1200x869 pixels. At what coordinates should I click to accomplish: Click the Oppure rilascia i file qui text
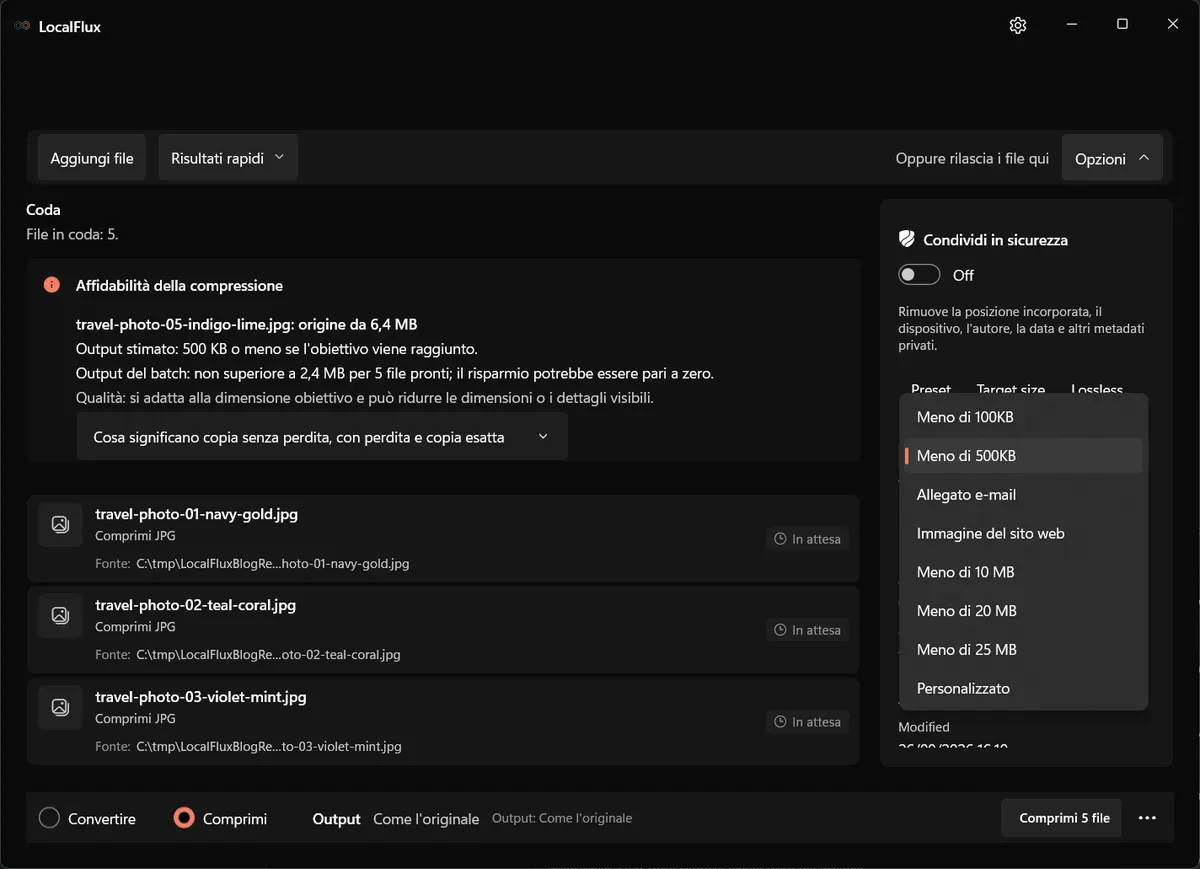[x=972, y=158]
